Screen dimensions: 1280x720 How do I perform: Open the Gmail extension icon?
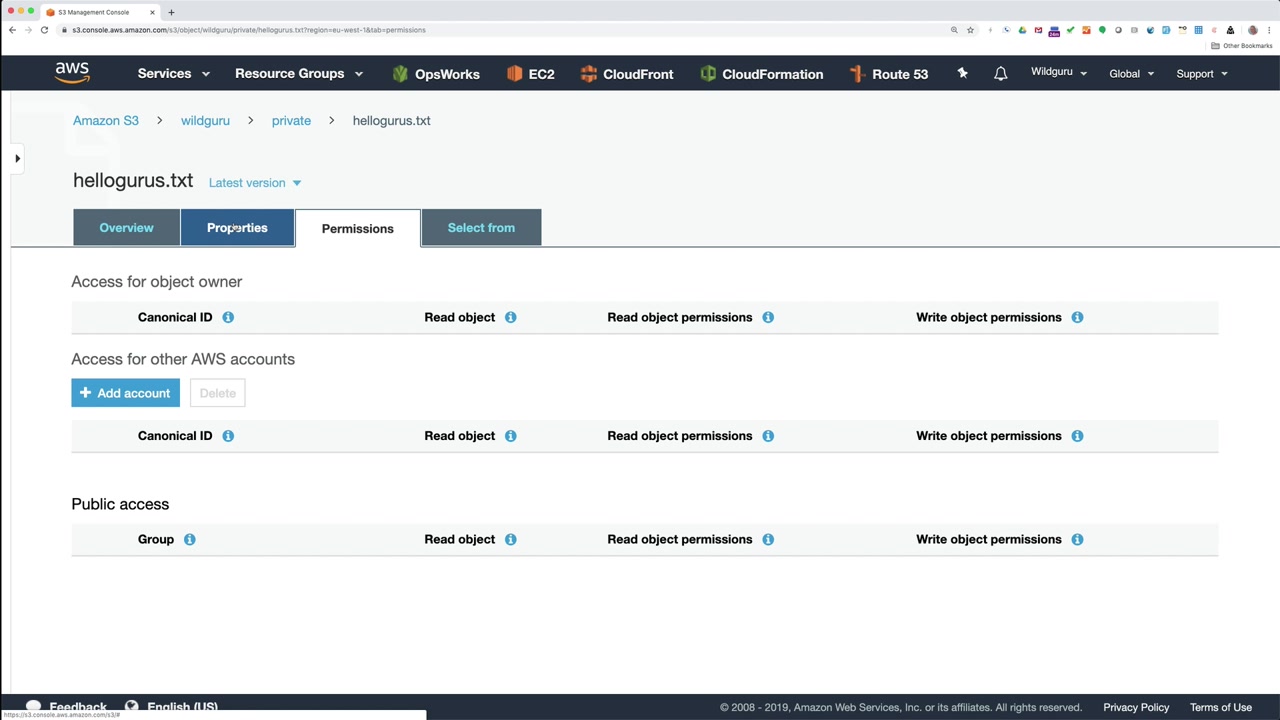[1038, 30]
